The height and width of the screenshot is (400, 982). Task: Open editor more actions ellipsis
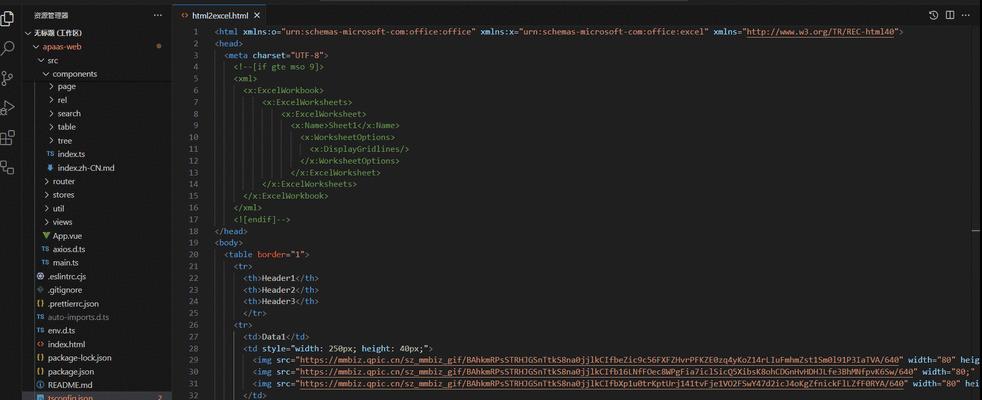(967, 15)
